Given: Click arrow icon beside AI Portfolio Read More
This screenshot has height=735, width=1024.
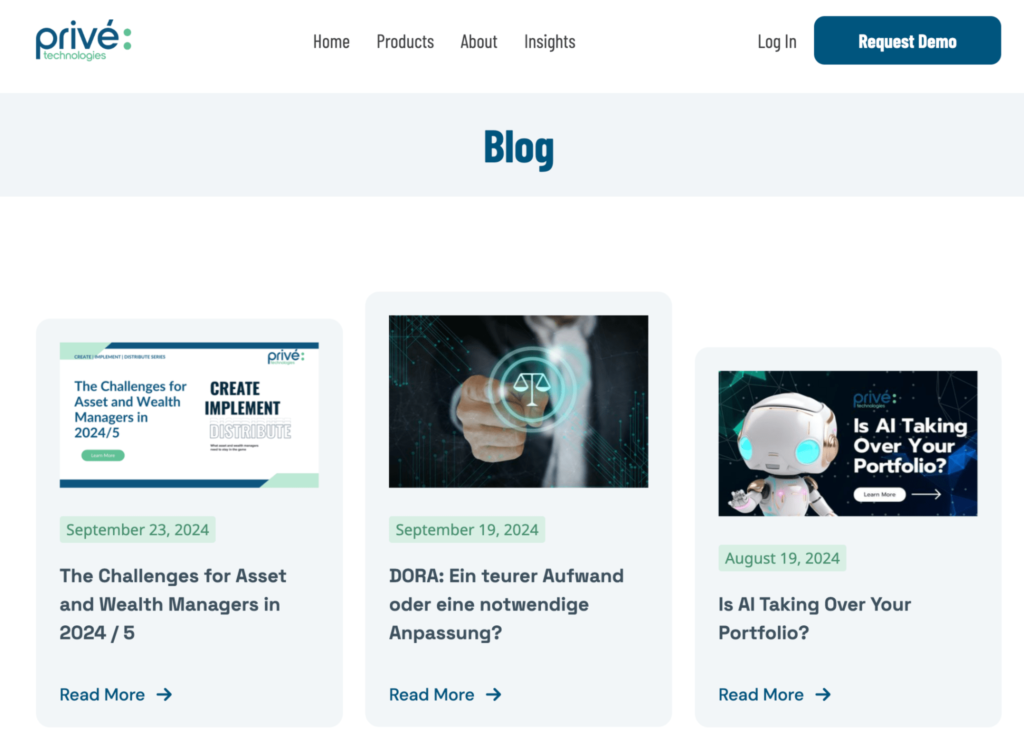Looking at the screenshot, I should pos(823,694).
